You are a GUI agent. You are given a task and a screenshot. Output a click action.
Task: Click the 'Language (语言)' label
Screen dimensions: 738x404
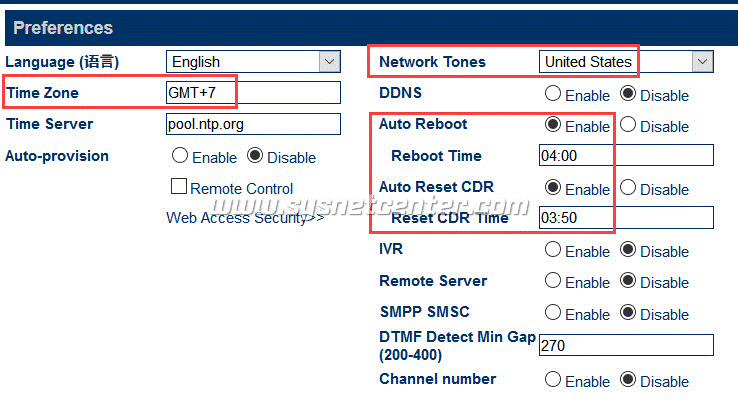pyautogui.click(x=62, y=62)
